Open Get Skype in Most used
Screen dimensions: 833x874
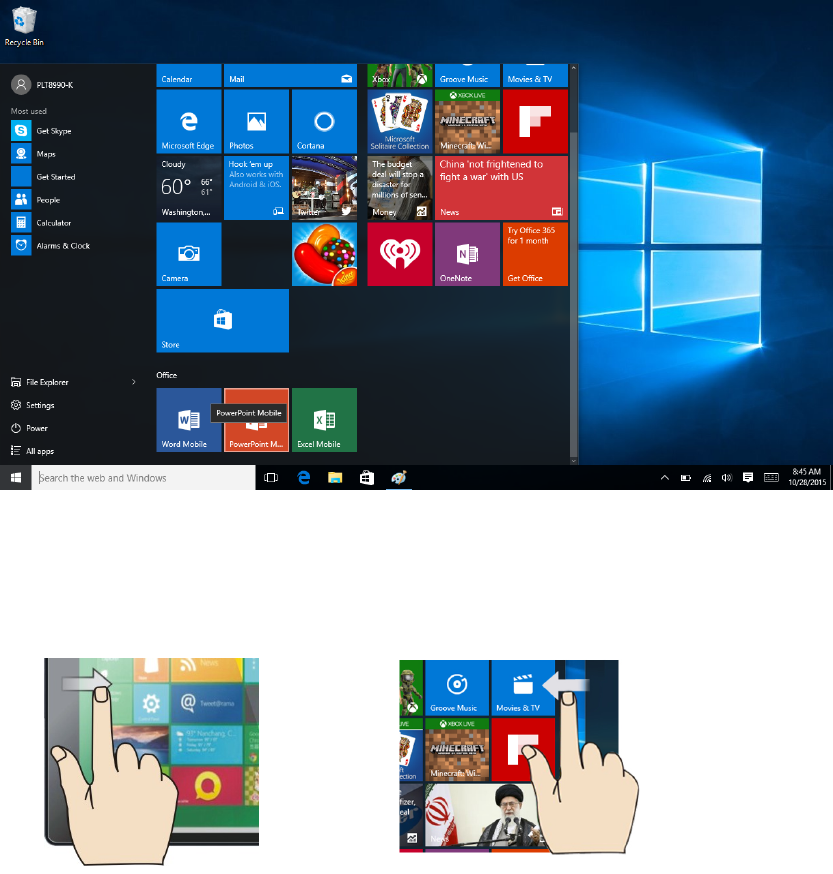click(72, 130)
